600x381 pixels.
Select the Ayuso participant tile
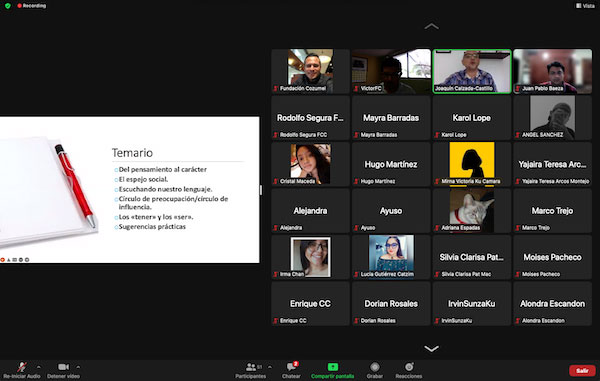tap(391, 211)
